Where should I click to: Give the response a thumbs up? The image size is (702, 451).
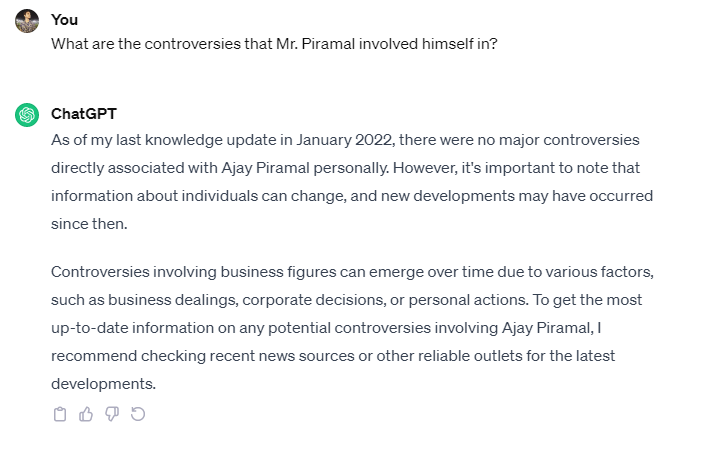[x=86, y=414]
